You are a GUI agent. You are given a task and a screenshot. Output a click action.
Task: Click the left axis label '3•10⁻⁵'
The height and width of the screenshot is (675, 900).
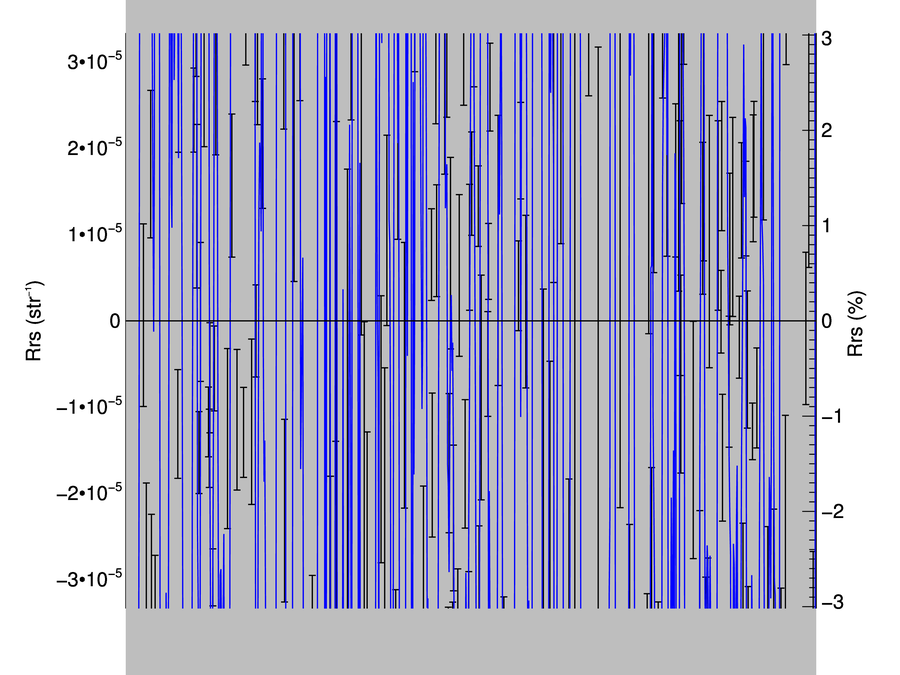click(x=95, y=61)
